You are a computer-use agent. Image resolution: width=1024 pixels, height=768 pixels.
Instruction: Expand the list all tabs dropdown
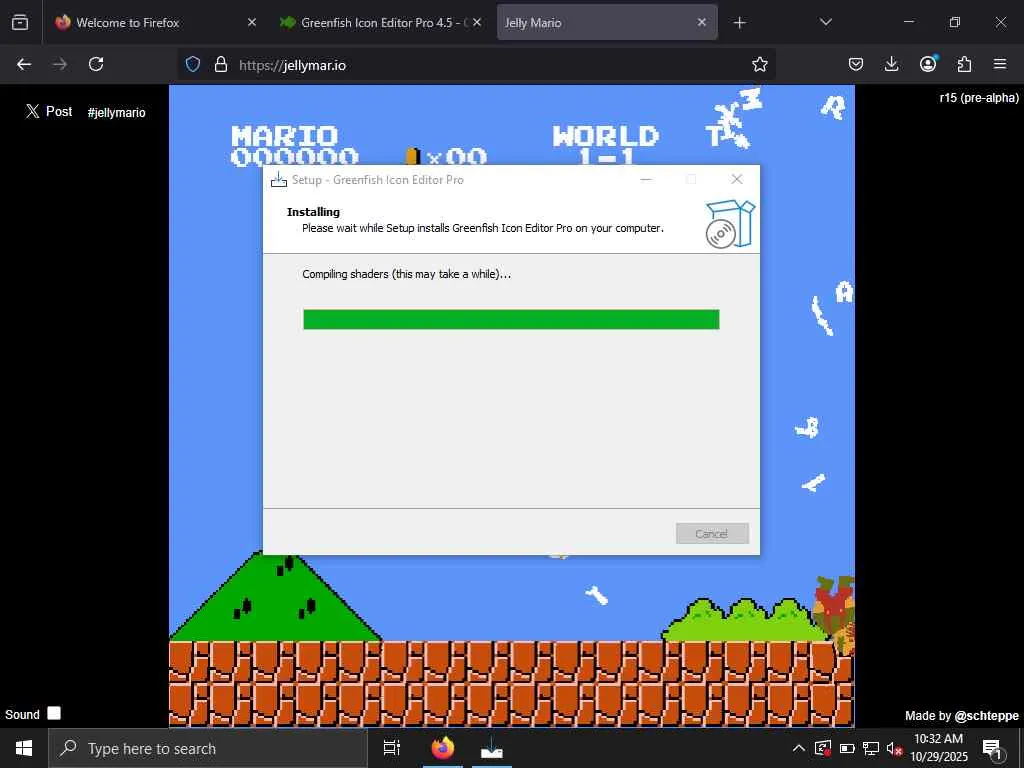(x=825, y=22)
